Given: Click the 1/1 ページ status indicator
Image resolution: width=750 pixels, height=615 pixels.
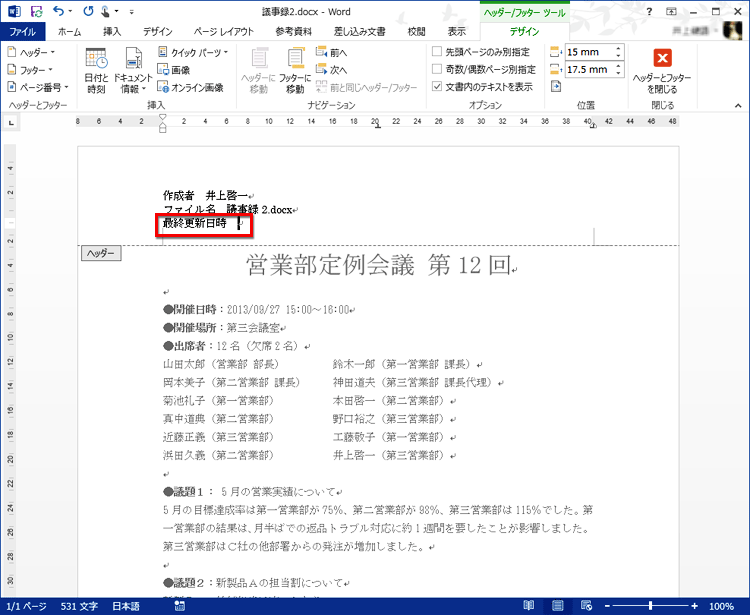Looking at the screenshot, I should point(26,606).
